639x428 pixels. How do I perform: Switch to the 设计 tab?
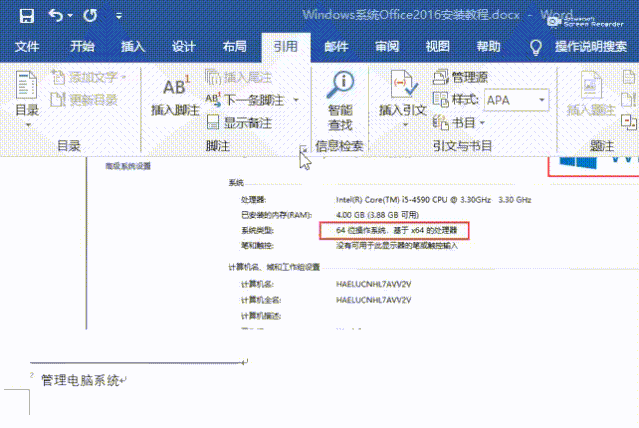click(x=184, y=46)
